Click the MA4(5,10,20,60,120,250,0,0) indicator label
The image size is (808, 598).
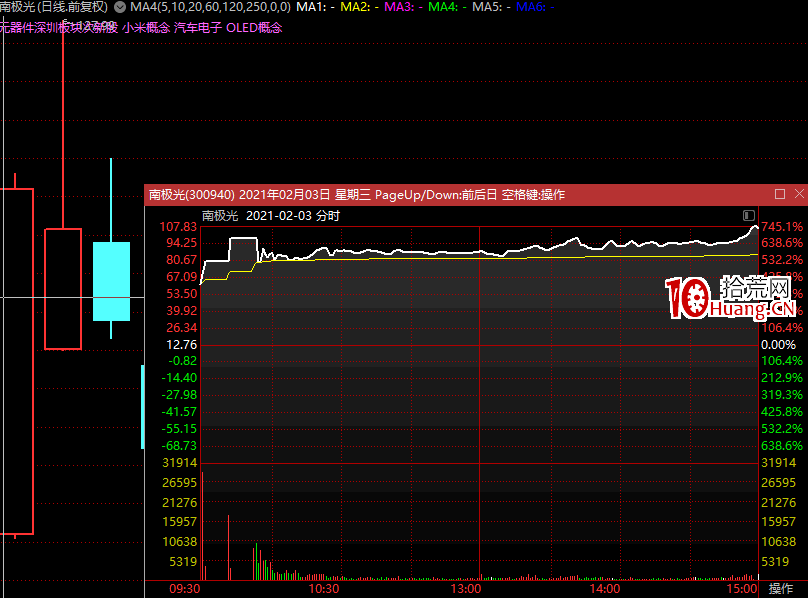210,7
